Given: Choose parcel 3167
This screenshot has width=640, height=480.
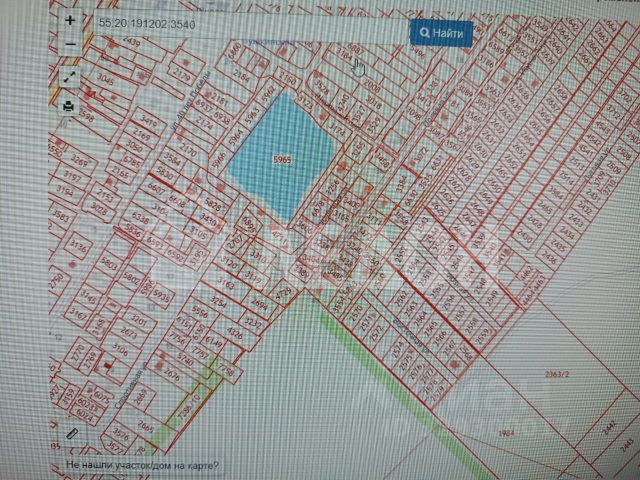Looking at the screenshot, I should pos(78,315).
